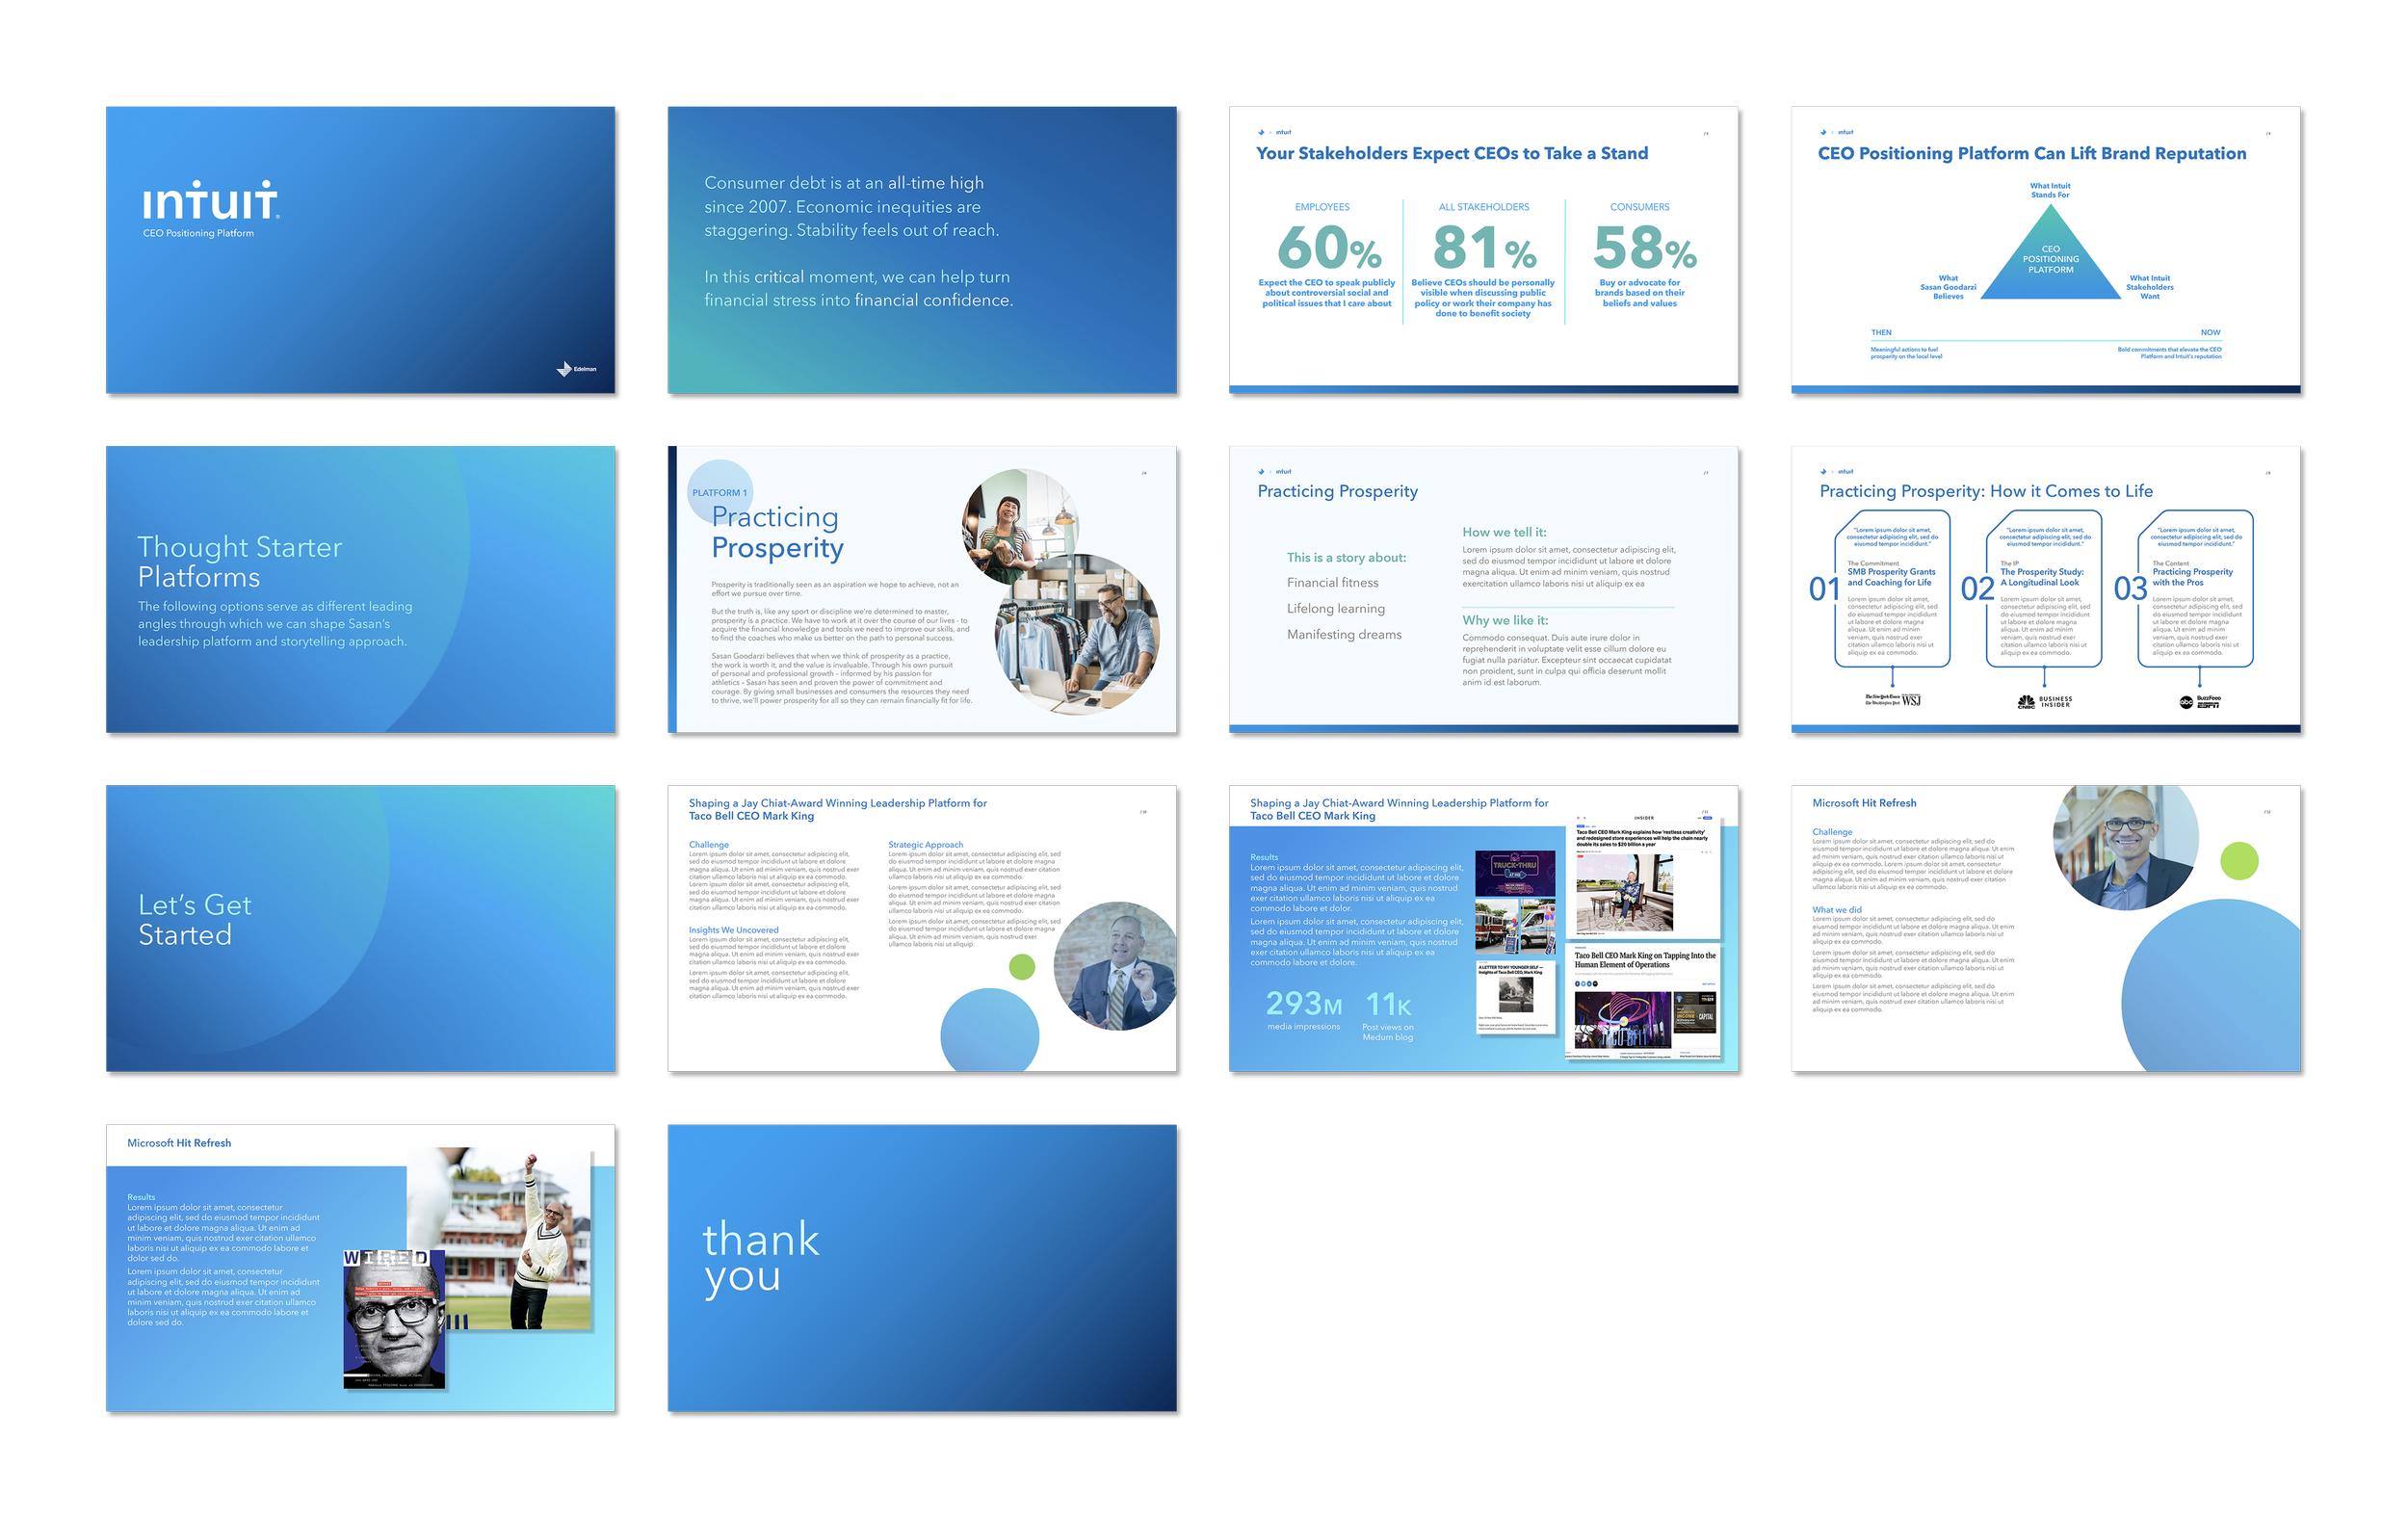2408x1518 pixels.
Task: Open the consumer debt statement slide
Action: (921, 250)
